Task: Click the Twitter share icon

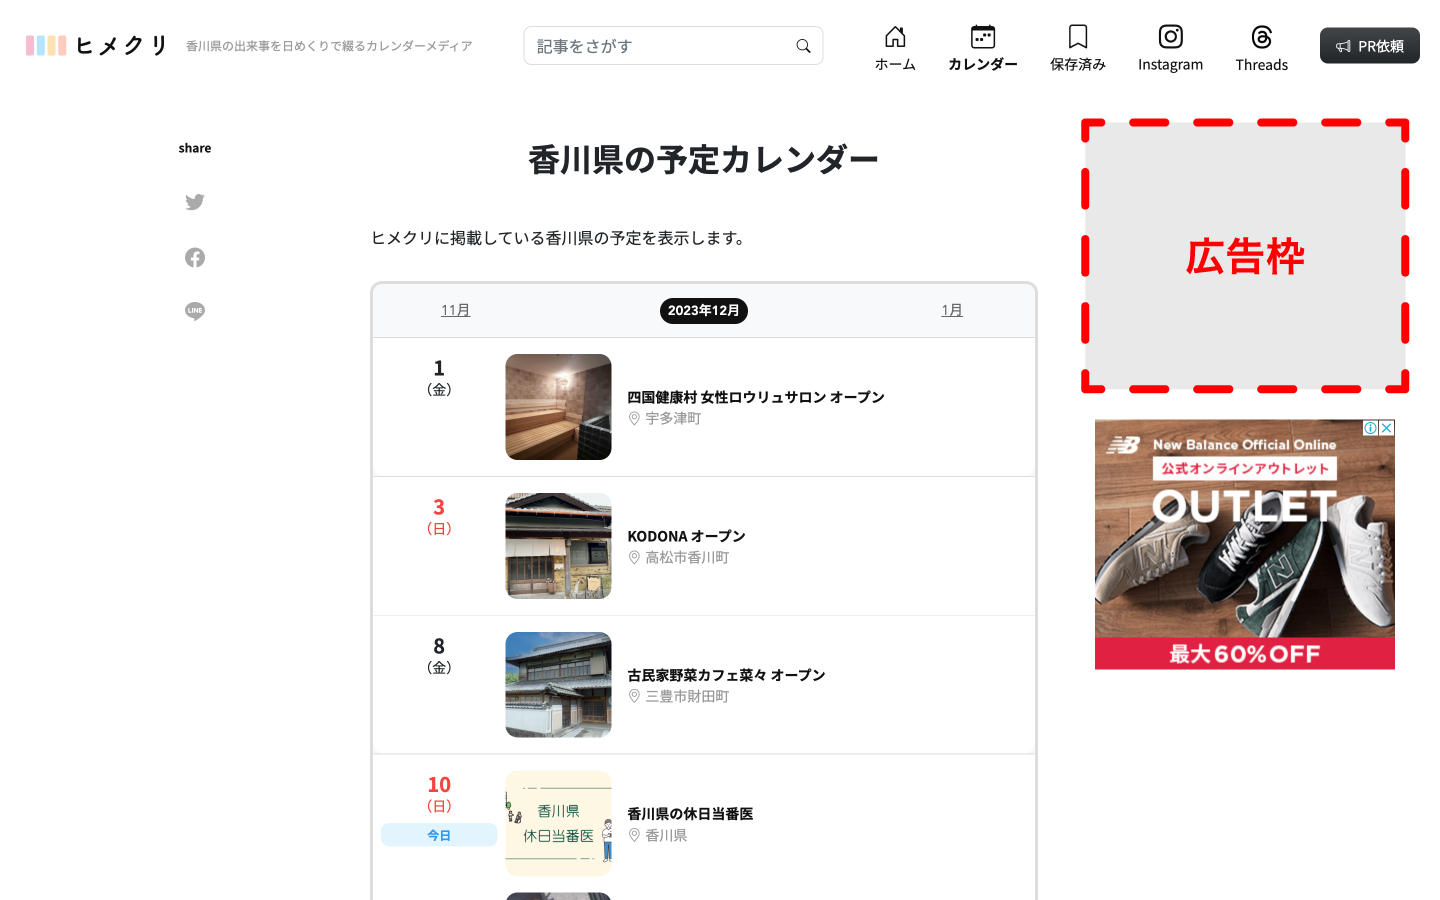Action: tap(195, 202)
